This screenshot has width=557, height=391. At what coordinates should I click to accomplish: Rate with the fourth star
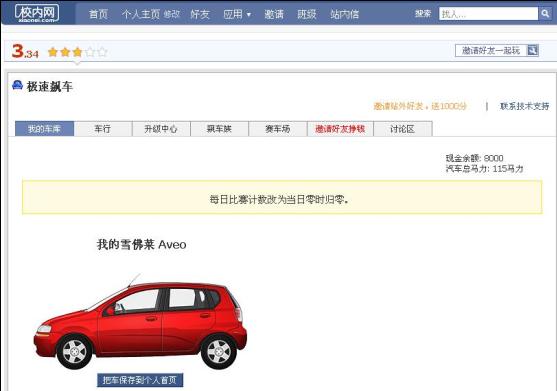pos(90,52)
